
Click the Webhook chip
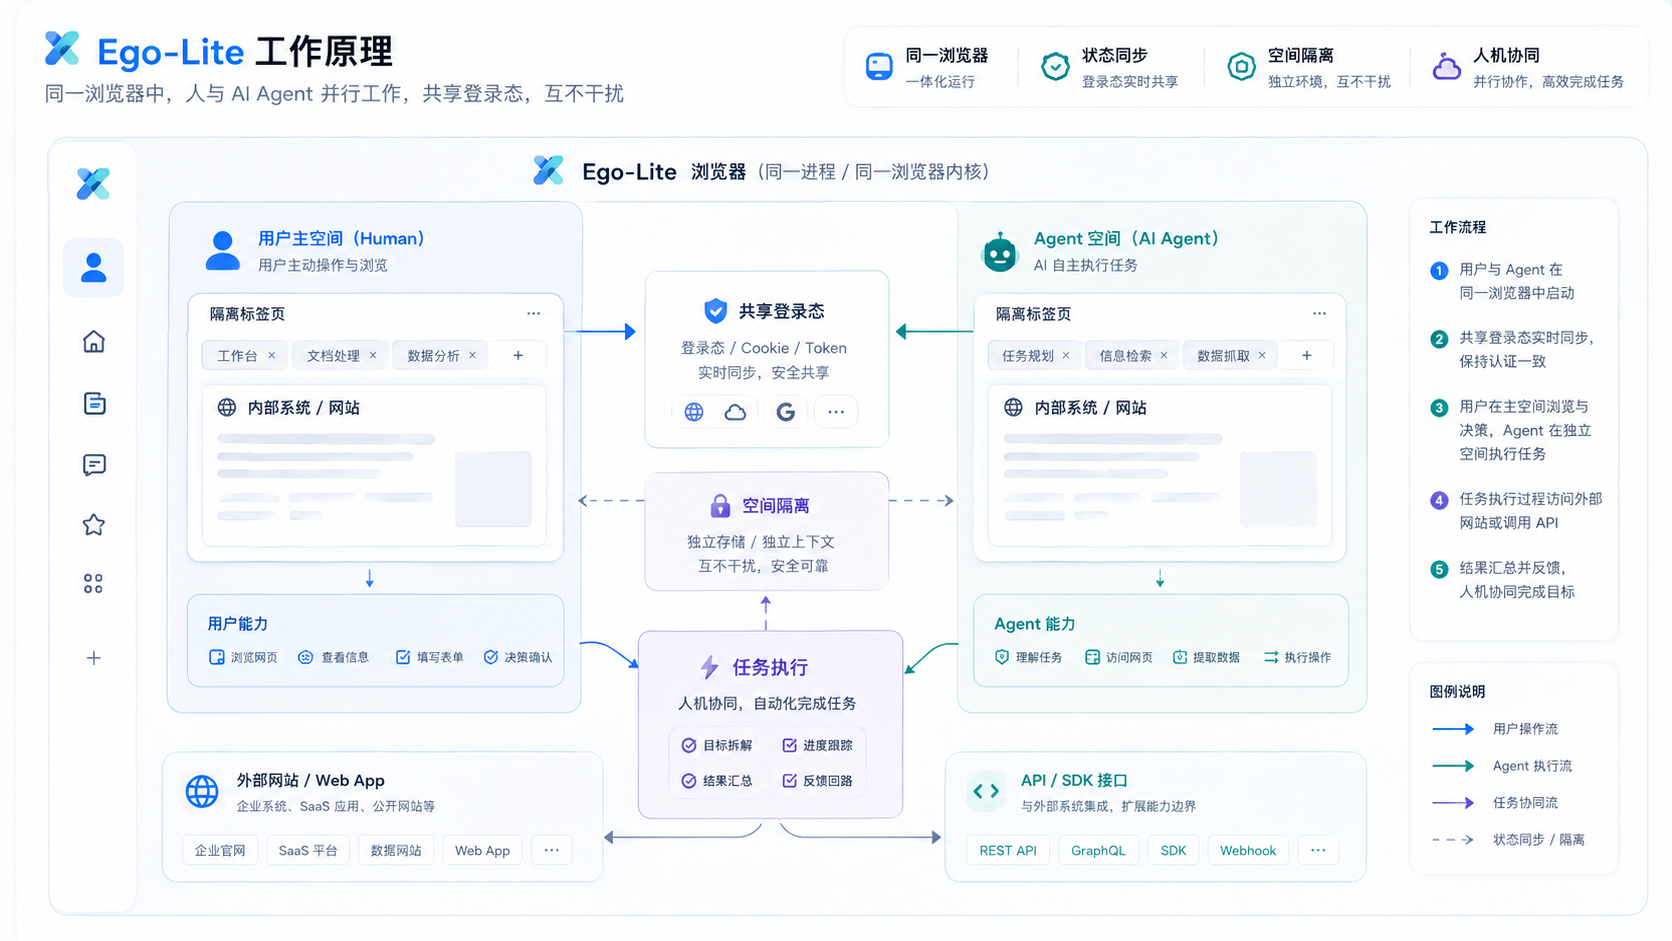pos(1248,850)
